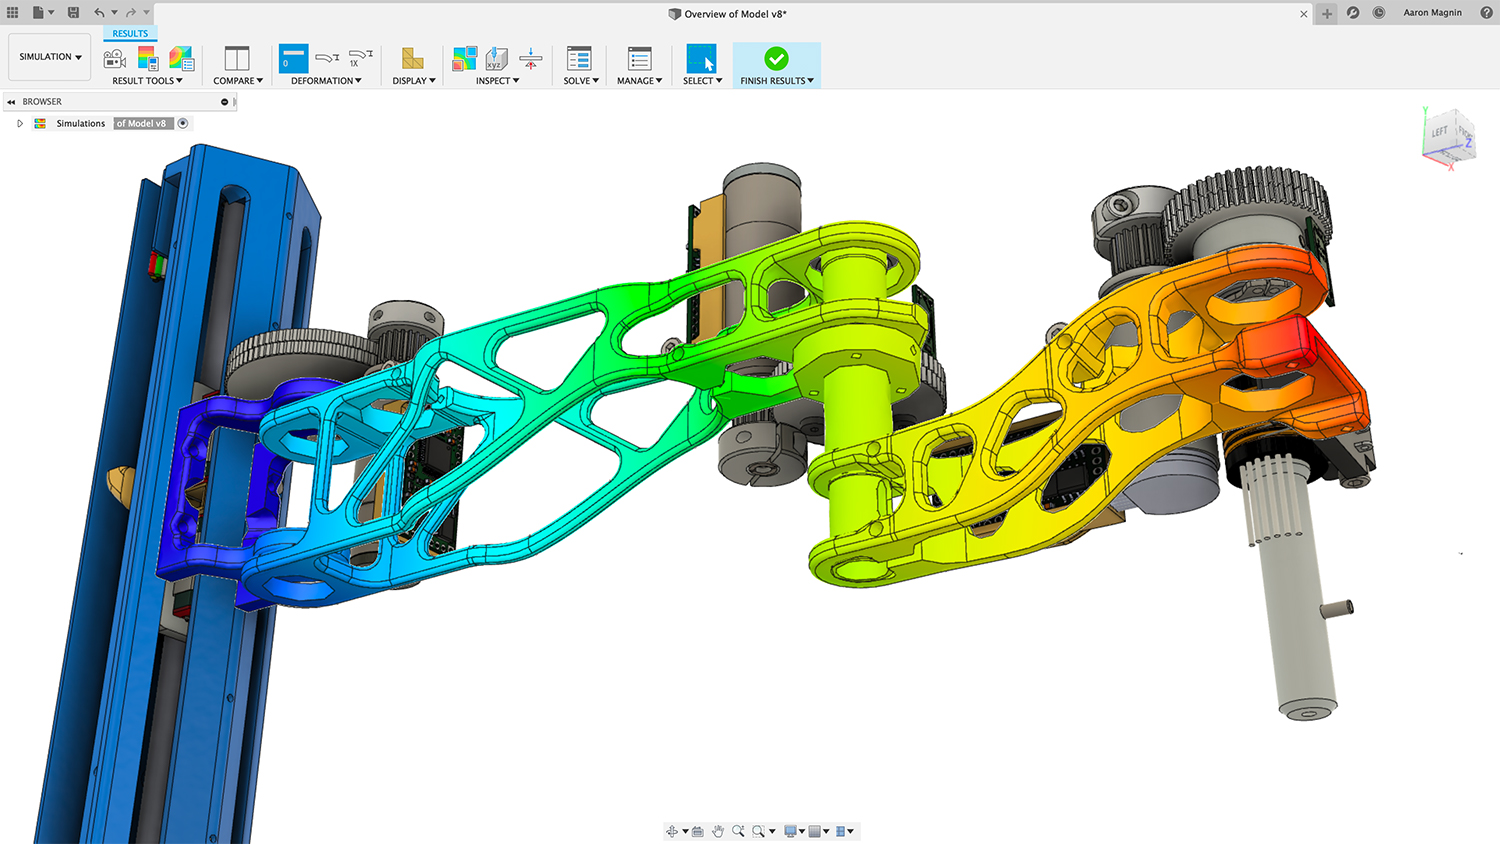Expand the DISPLAY dropdown
1500x844 pixels.
click(x=414, y=81)
